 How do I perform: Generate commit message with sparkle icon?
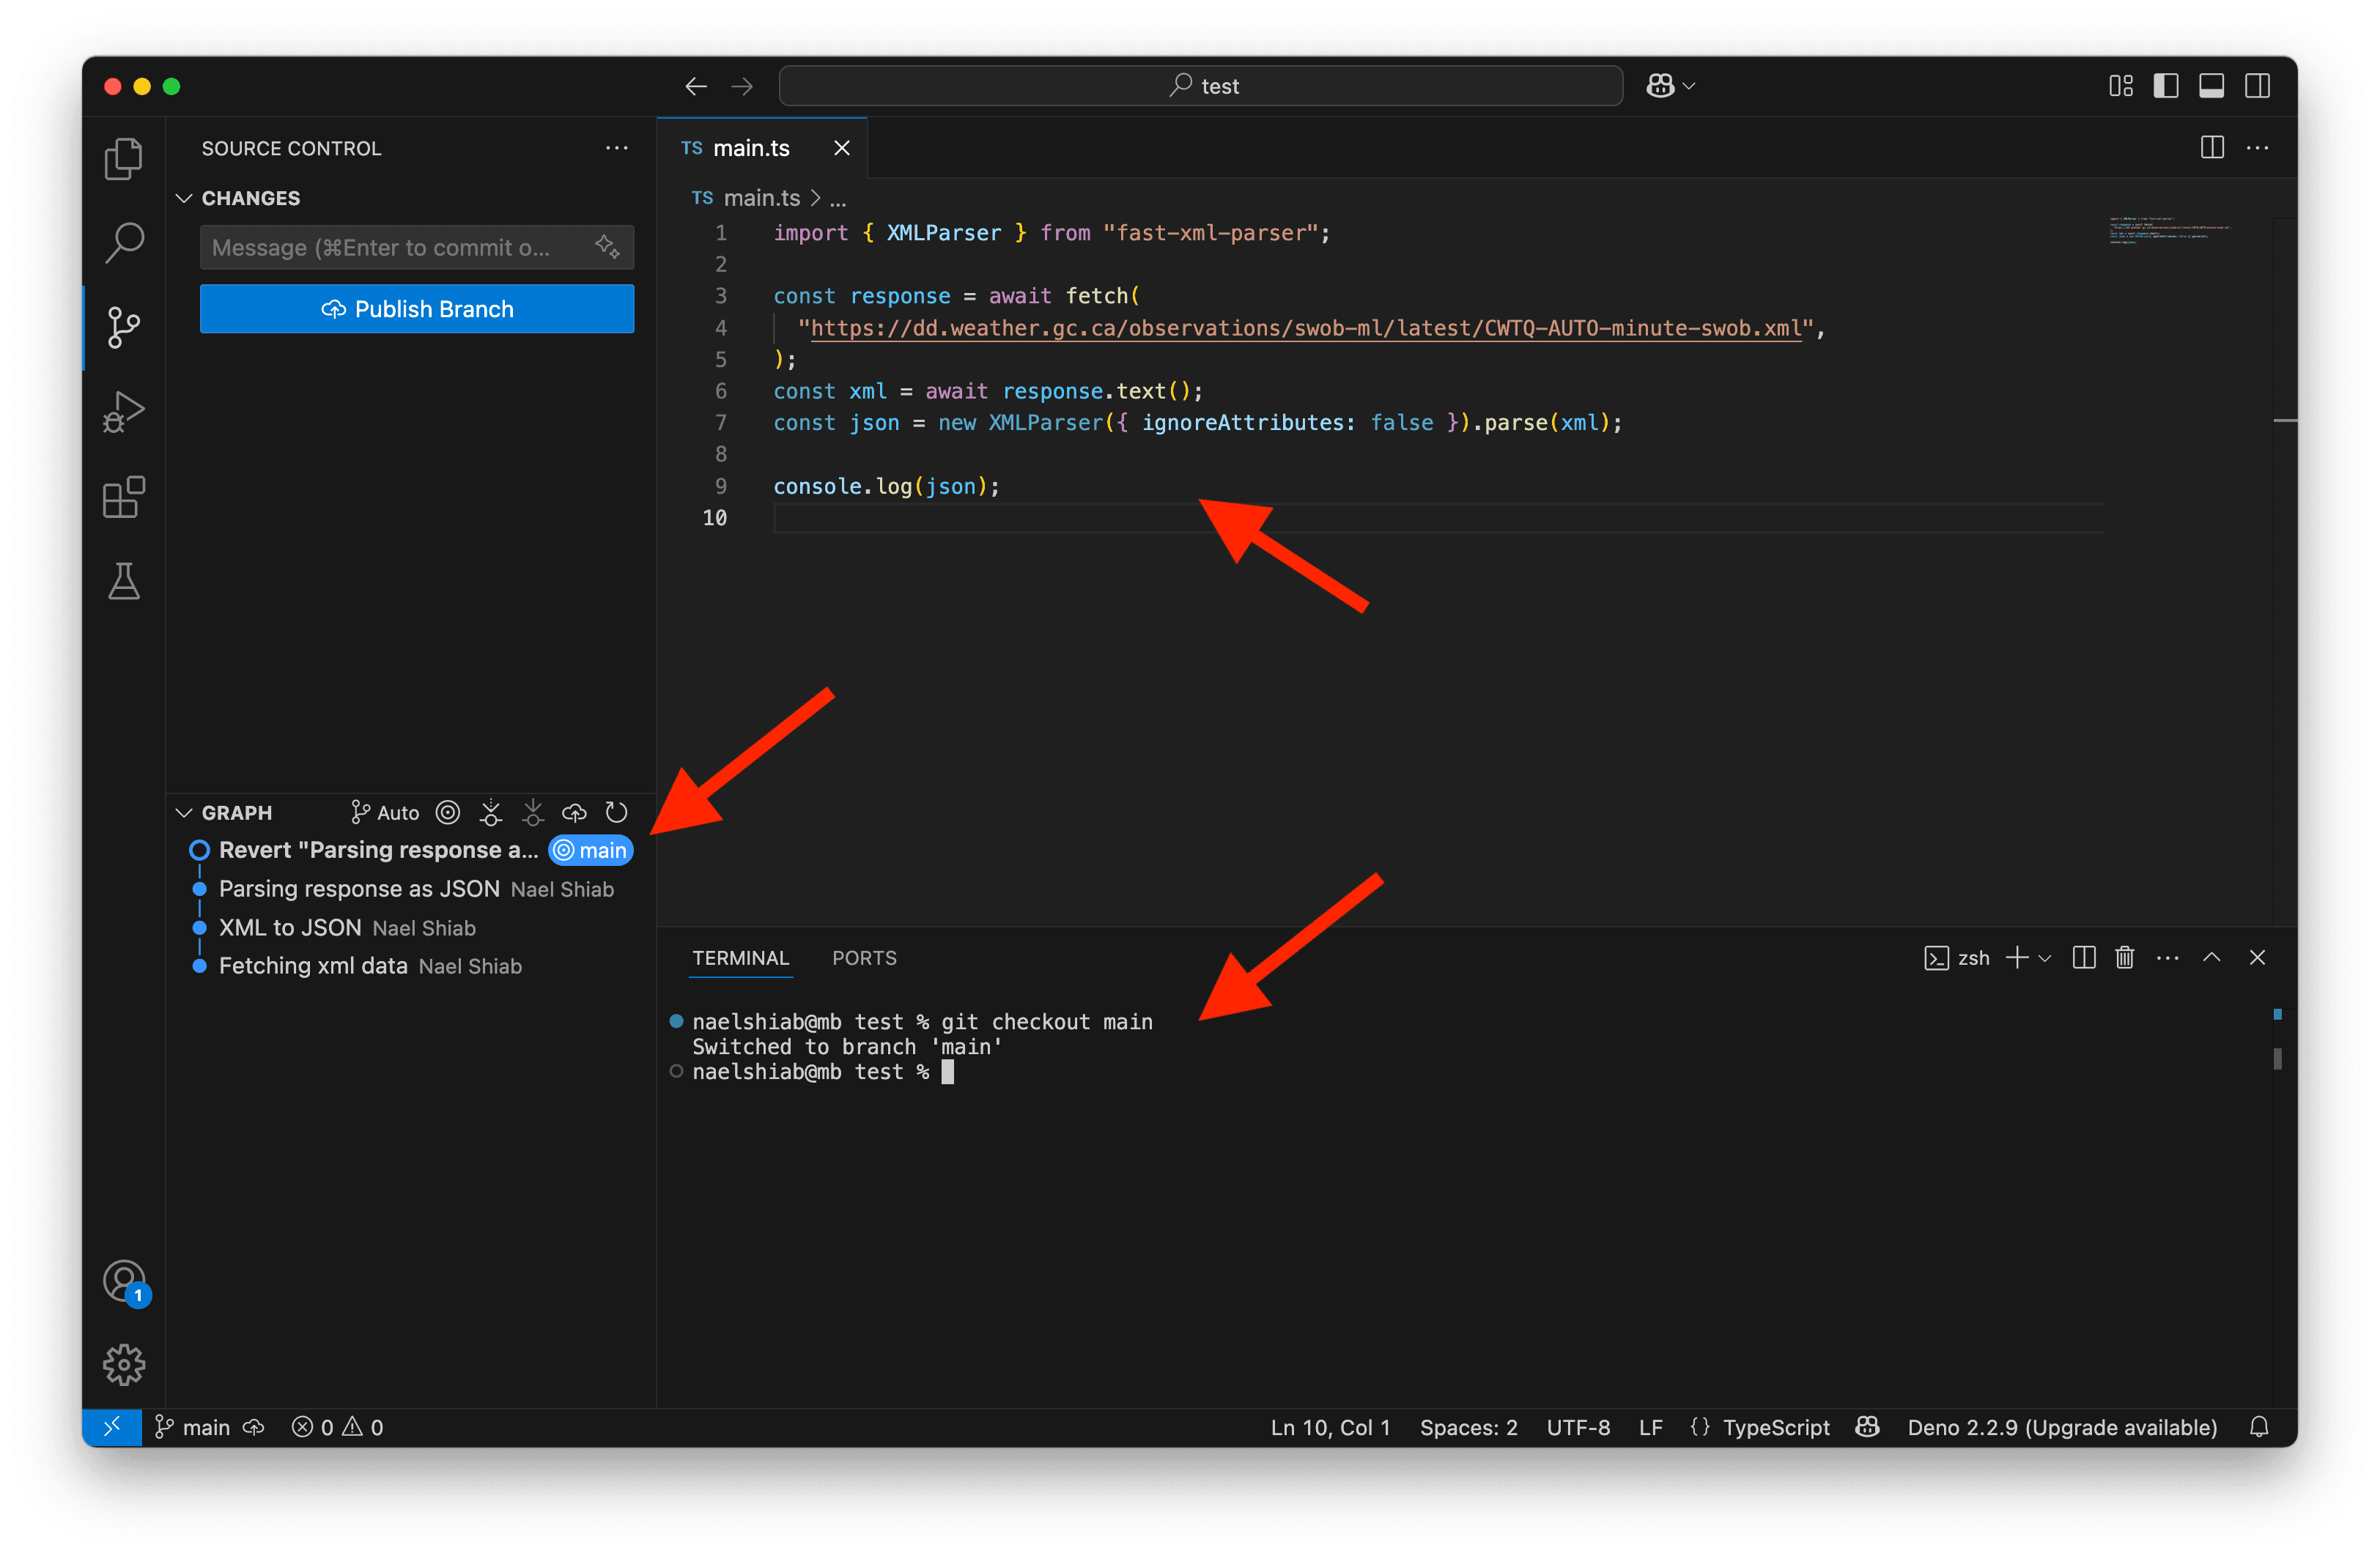(x=608, y=246)
